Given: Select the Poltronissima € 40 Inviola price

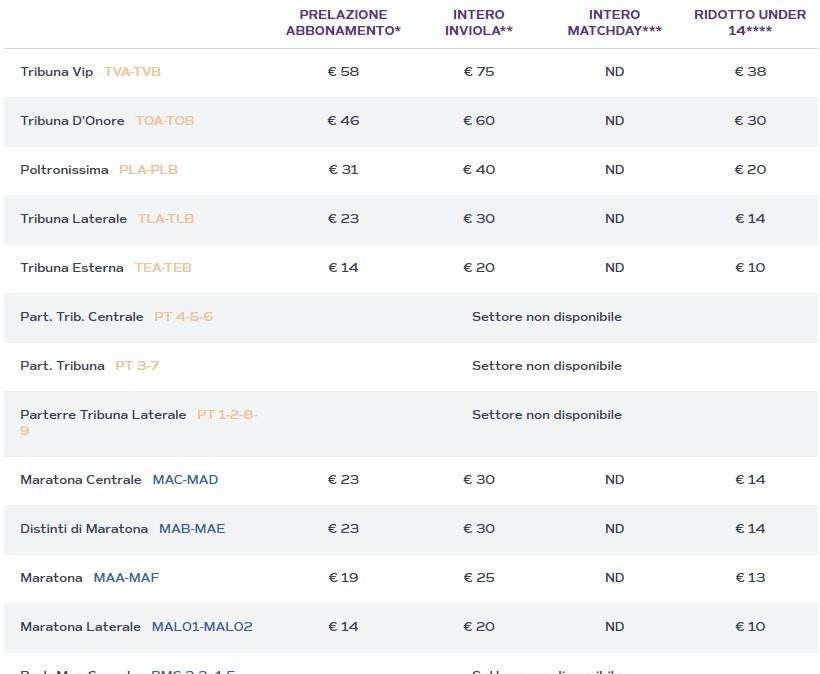Looking at the screenshot, I should 479,170.
